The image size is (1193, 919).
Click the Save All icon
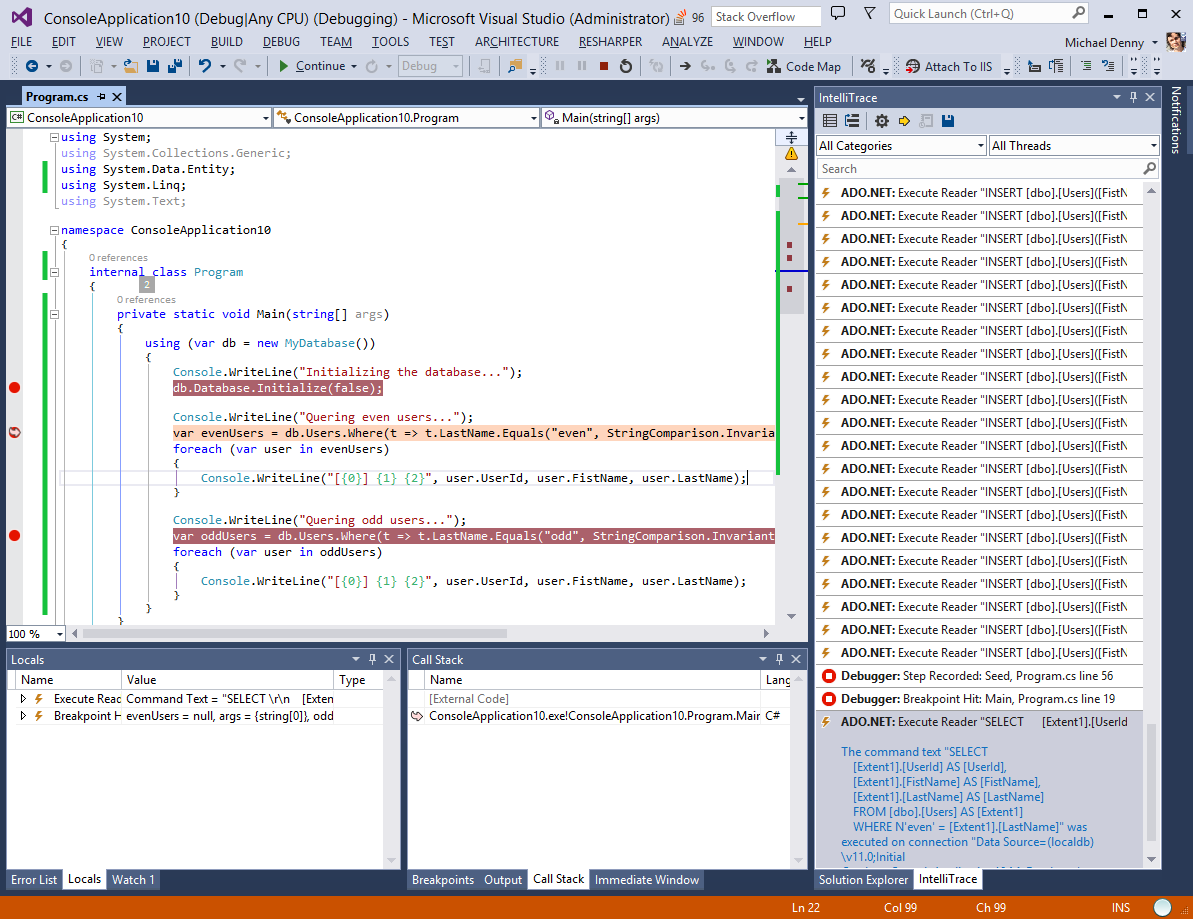[x=174, y=66]
